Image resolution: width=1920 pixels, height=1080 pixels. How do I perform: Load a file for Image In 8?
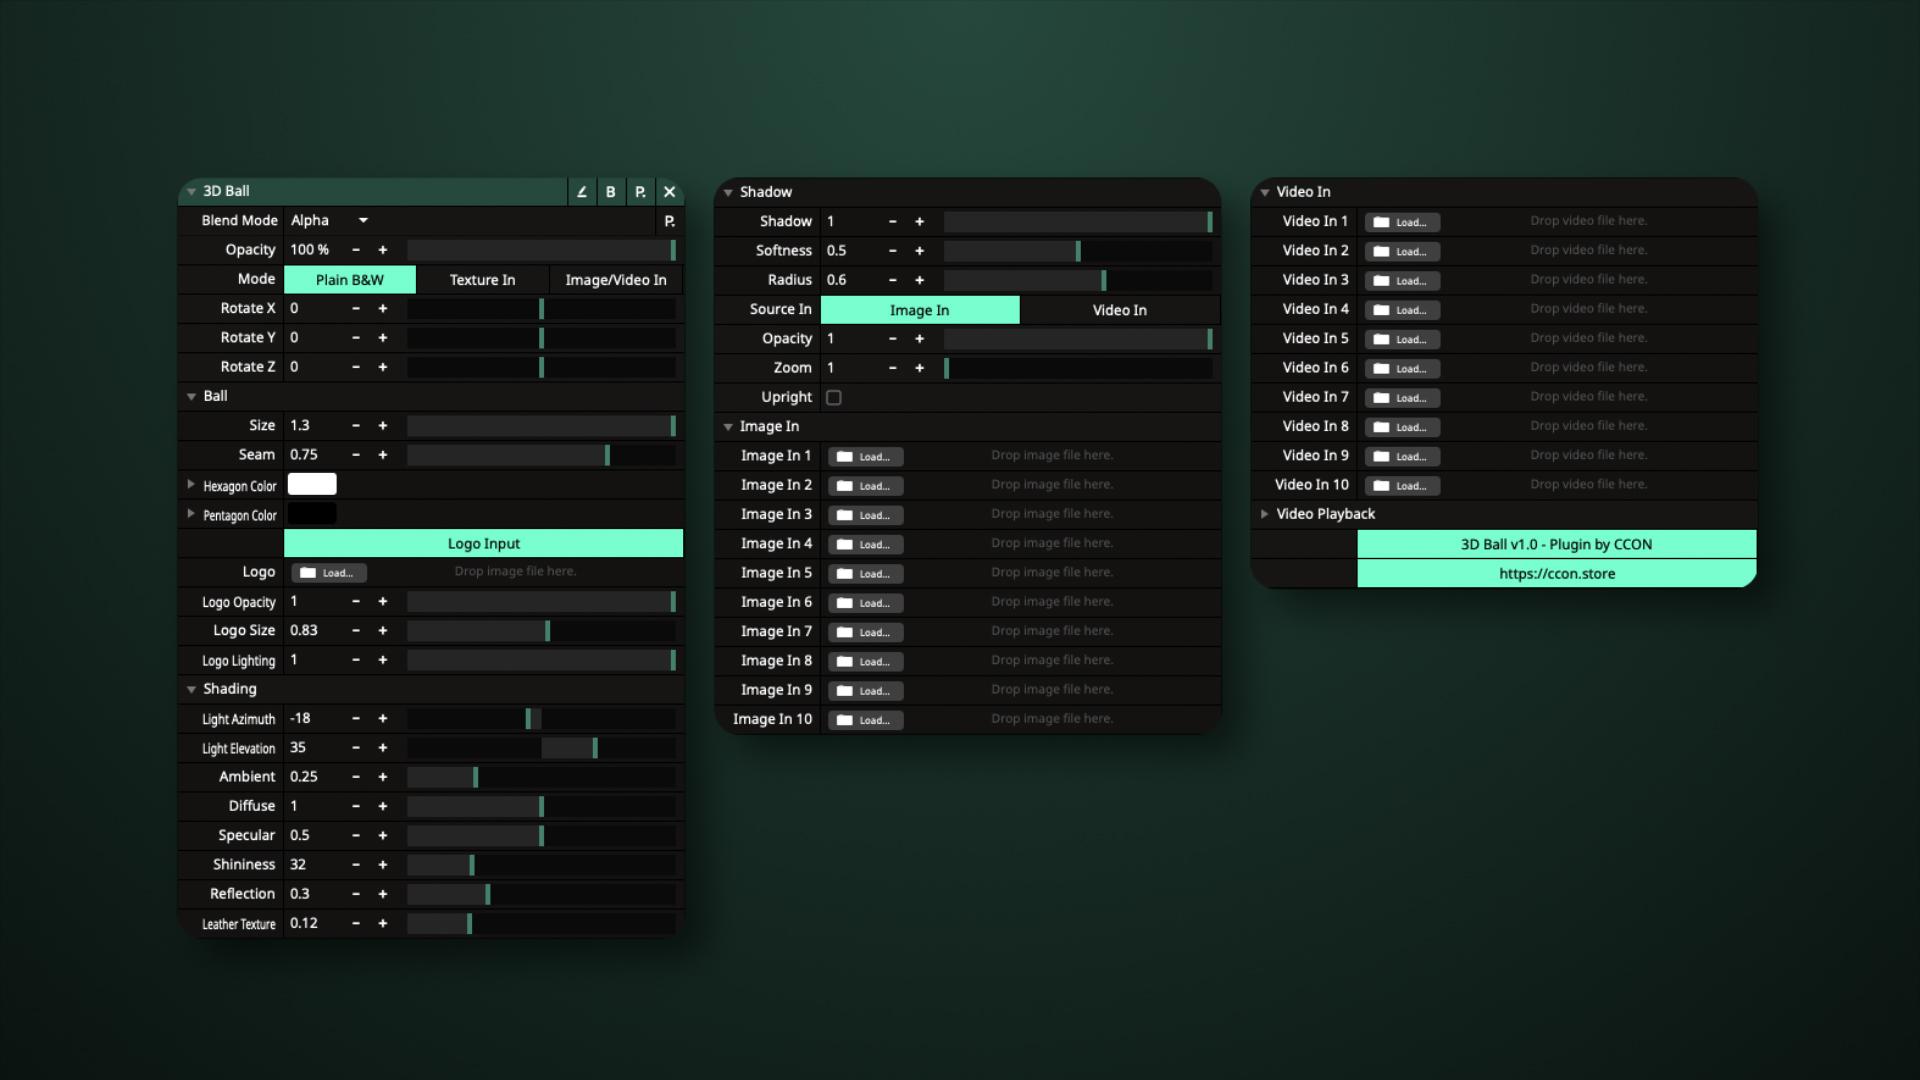pos(866,662)
